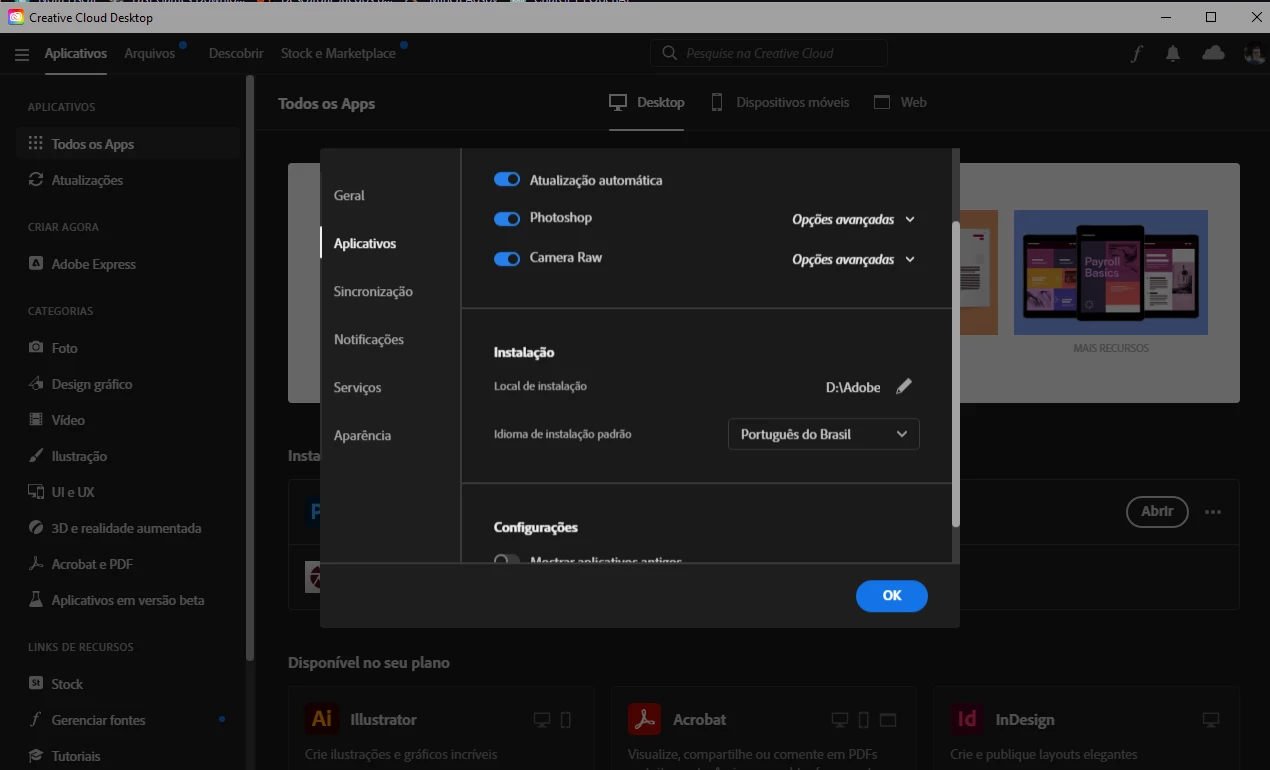1270x770 pixels.
Task: Click the Adobe Express icon in sidebar
Action: click(36, 264)
